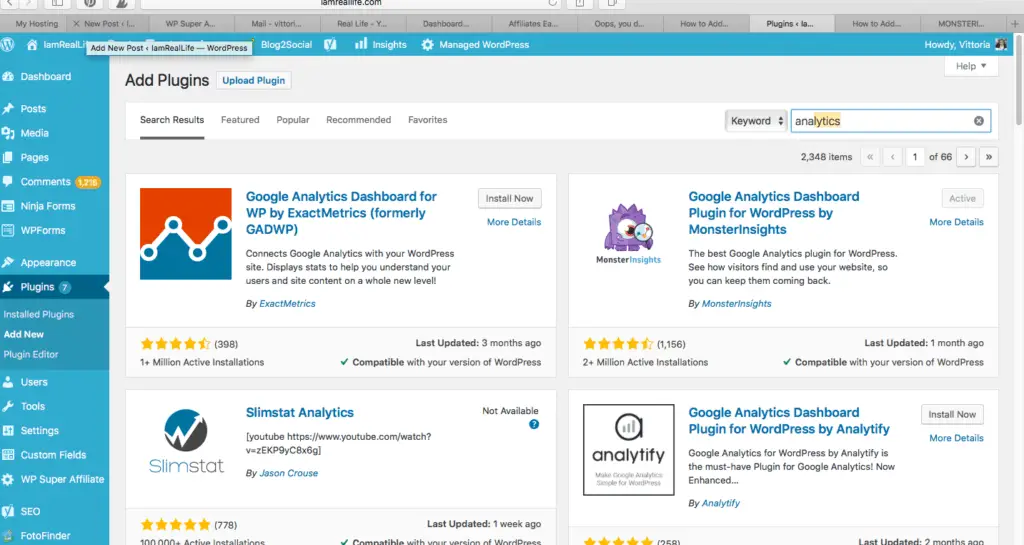Viewport: 1024px width, 545px height.
Task: Switch to the Featured plugins tab
Action: tap(240, 119)
